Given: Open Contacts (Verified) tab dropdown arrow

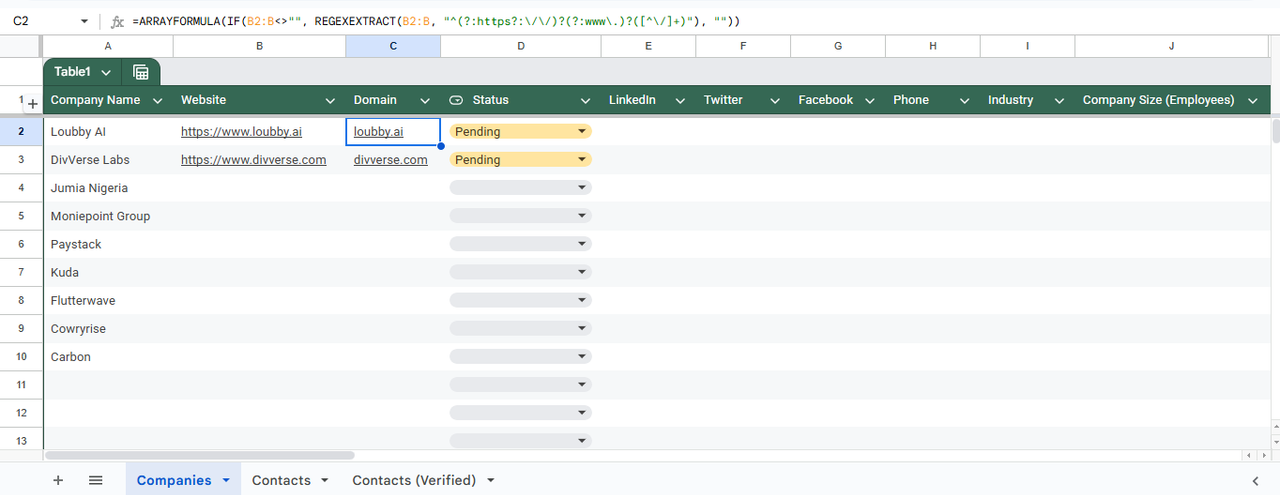Looking at the screenshot, I should click(x=490, y=481).
